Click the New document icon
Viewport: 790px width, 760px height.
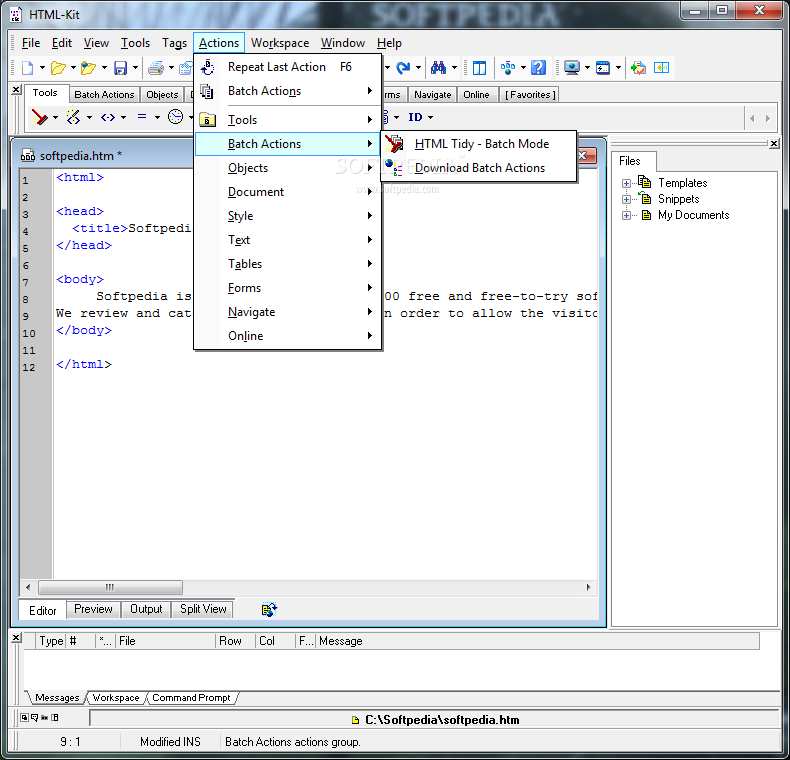[x=27, y=67]
